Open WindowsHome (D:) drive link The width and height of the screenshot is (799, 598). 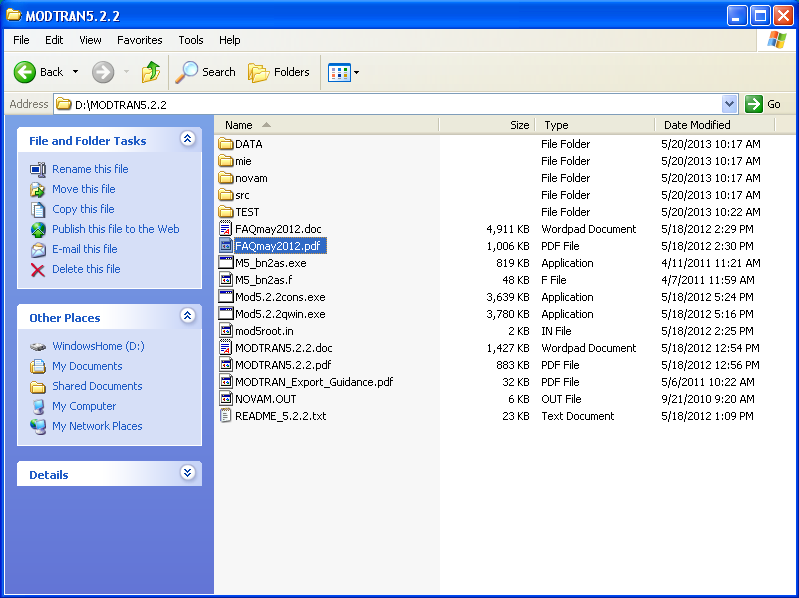click(x=98, y=346)
